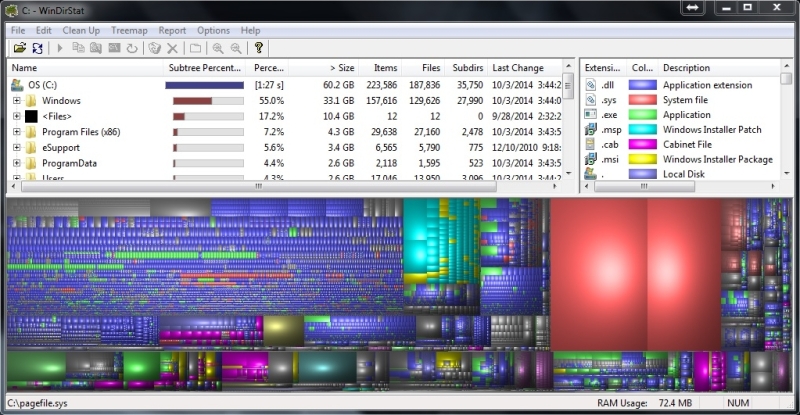Click the blue .dll color swatch
Viewport: 800px width, 415px height.
642,85
